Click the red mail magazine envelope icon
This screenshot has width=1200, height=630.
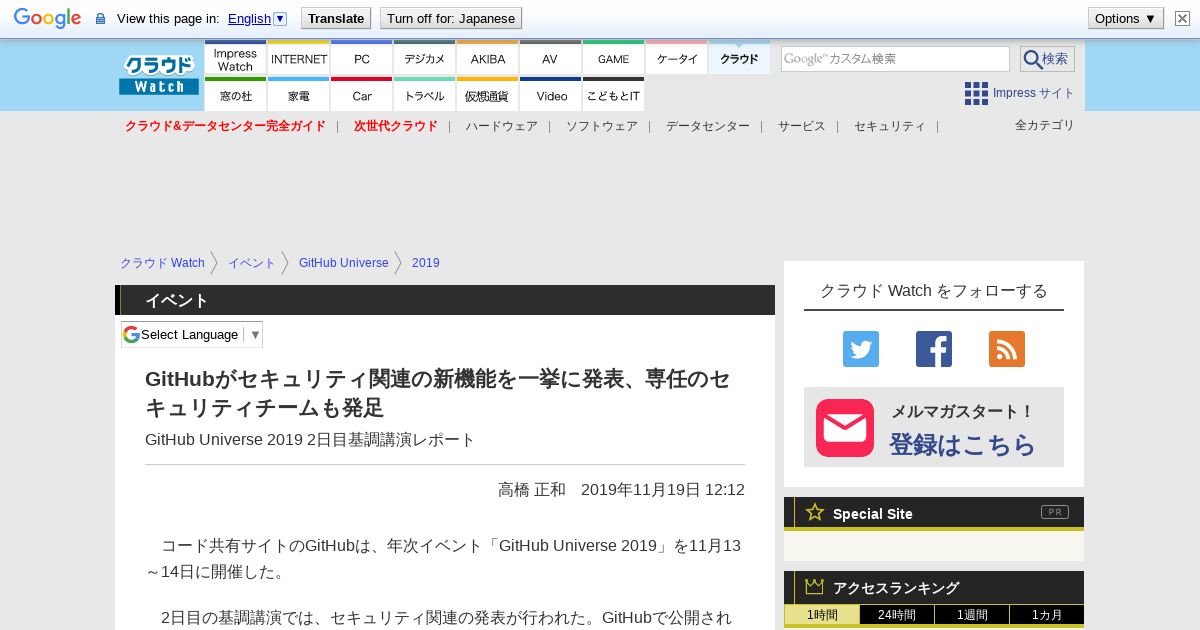[845, 428]
